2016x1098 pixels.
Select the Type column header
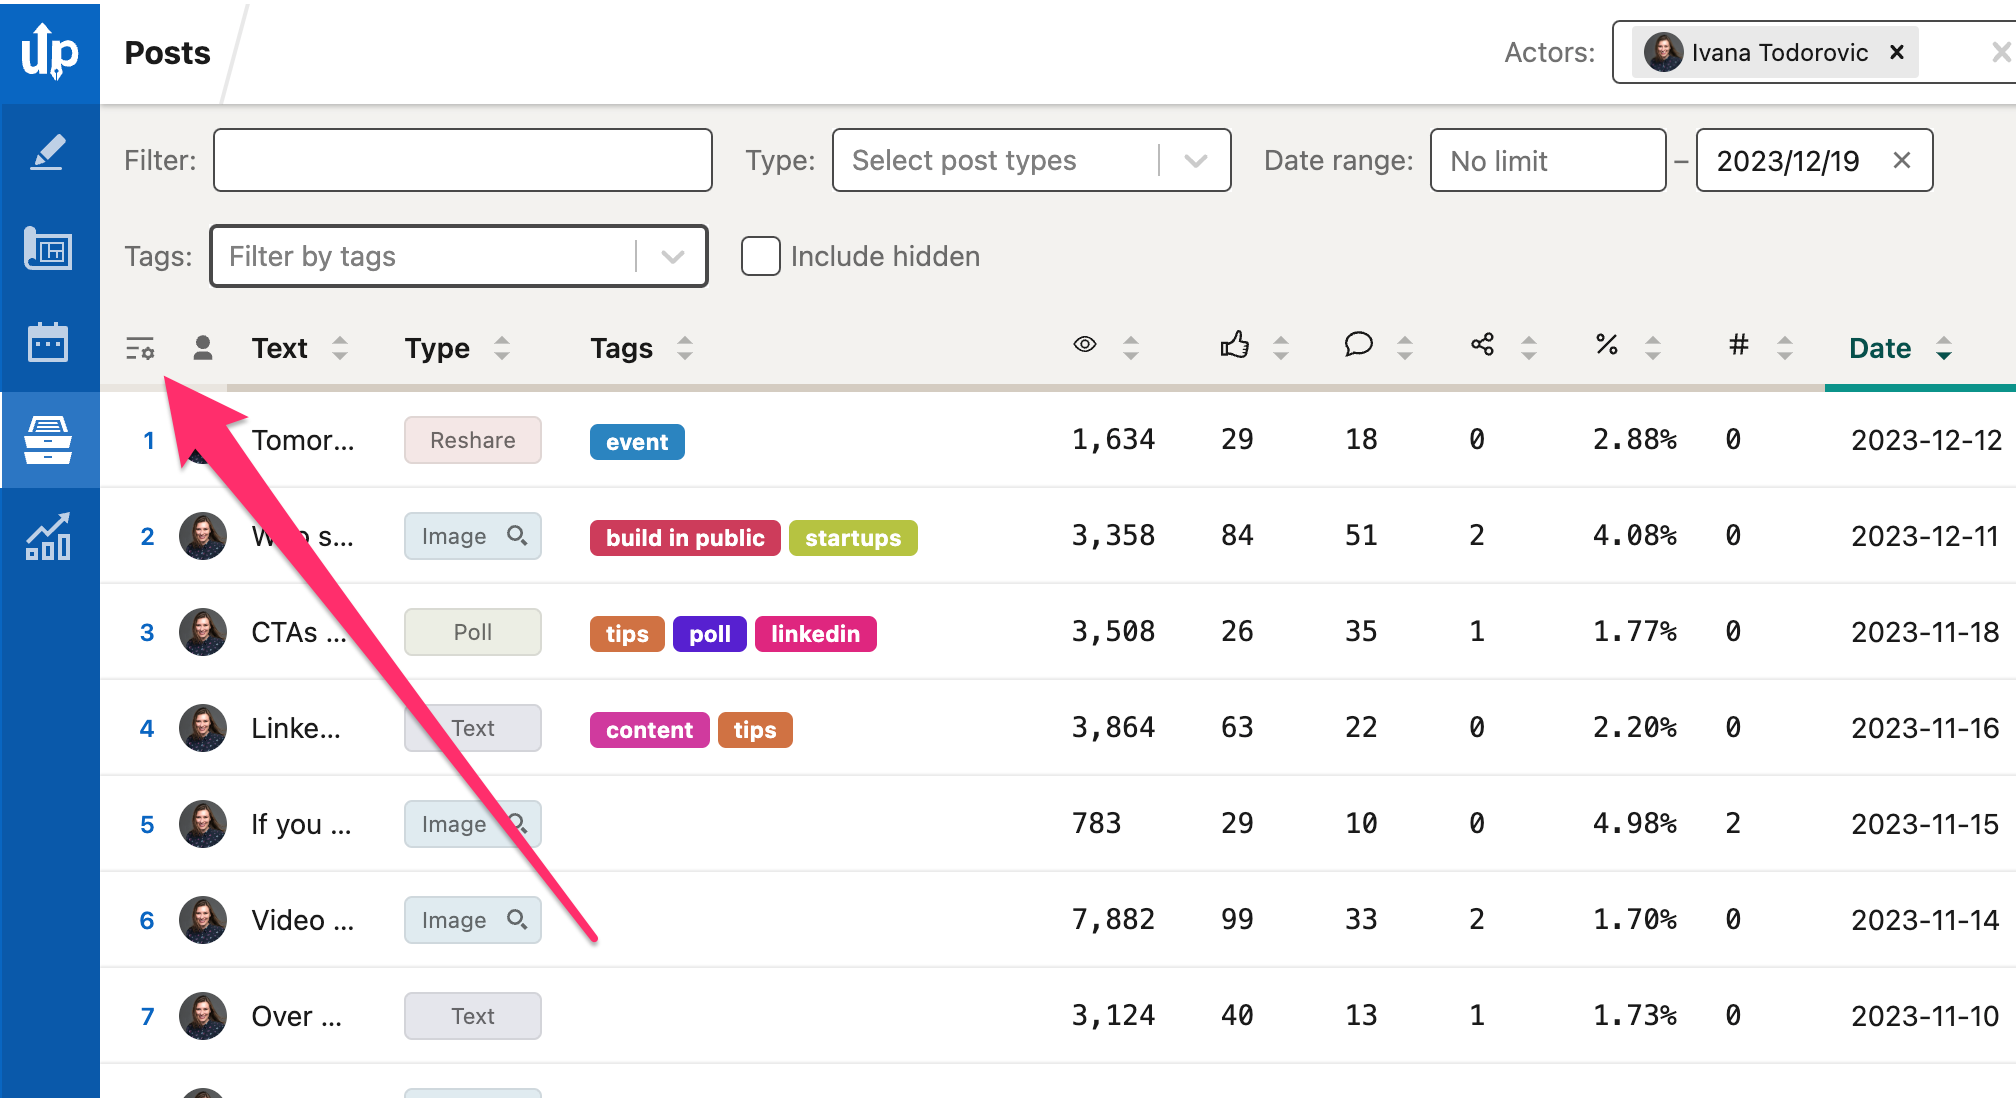(437, 348)
